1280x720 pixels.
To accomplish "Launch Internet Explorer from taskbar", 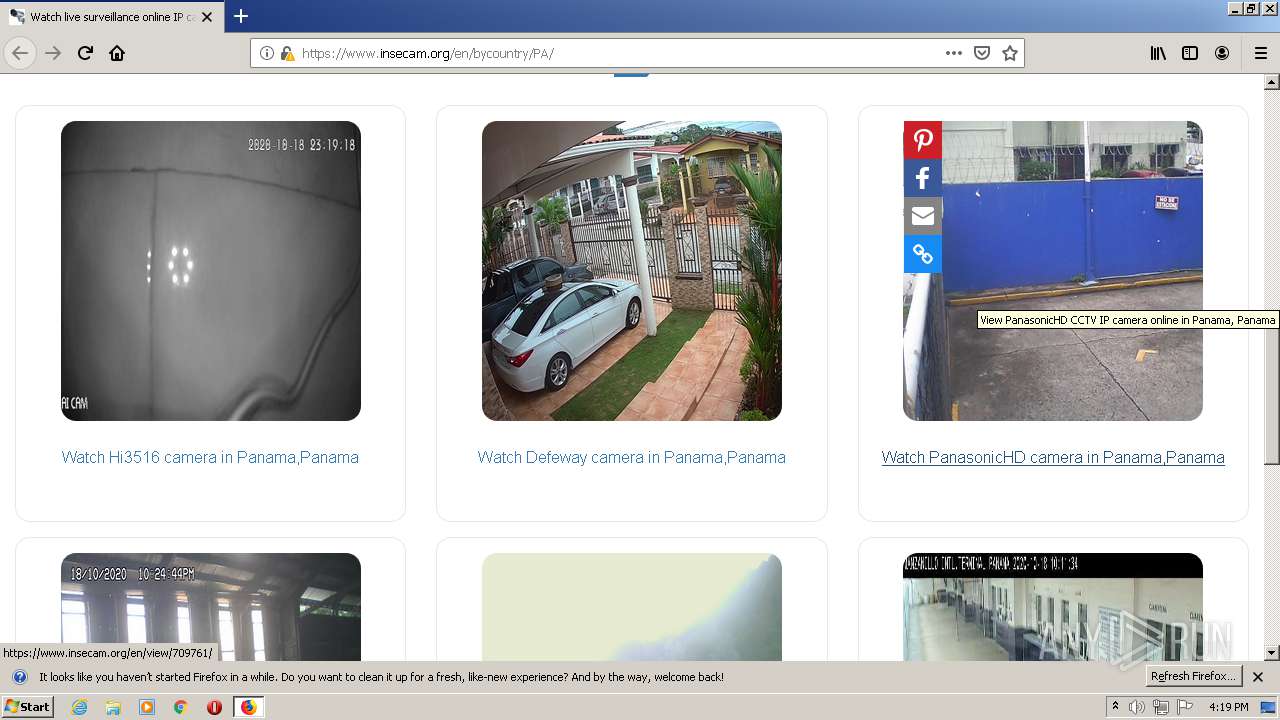I will (x=79, y=707).
